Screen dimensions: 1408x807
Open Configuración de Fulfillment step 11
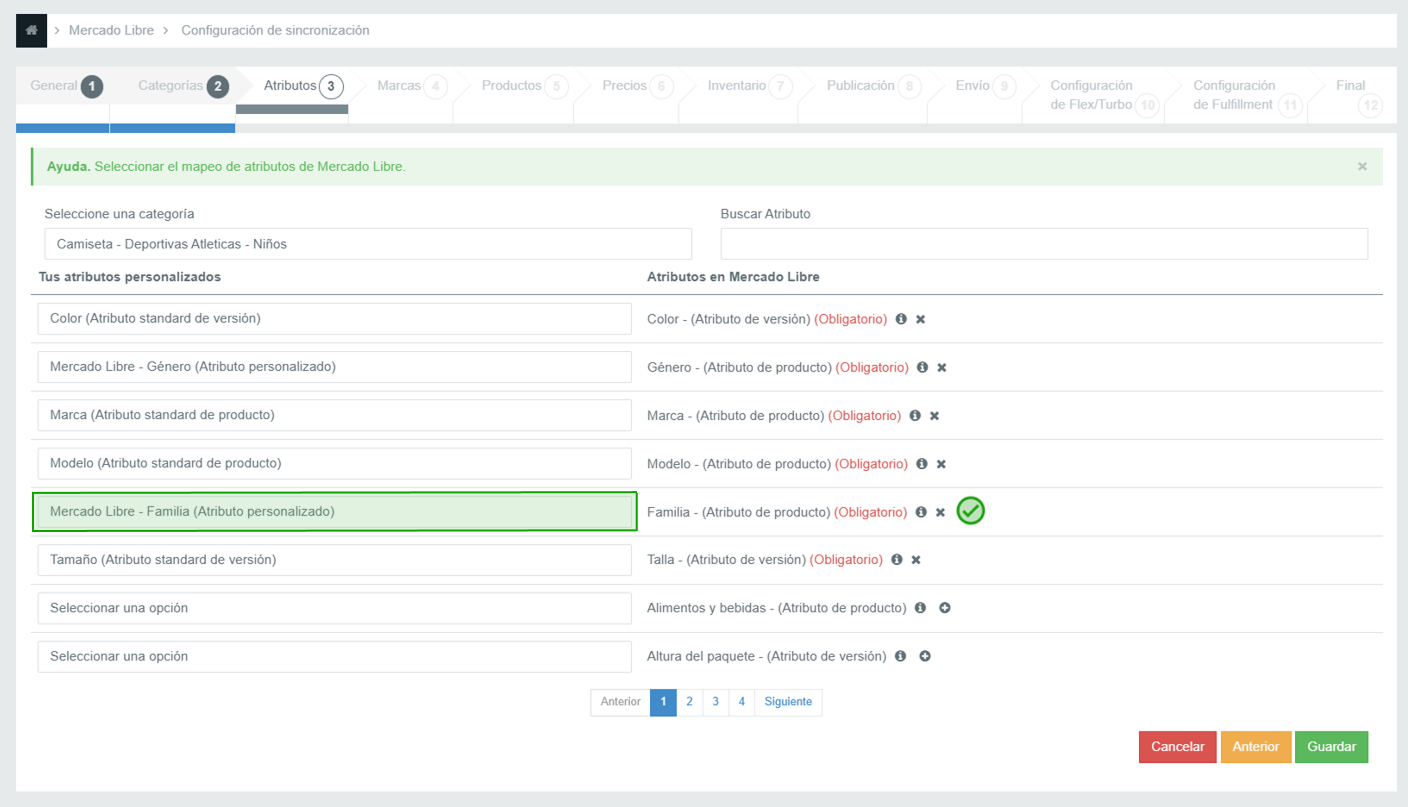coord(1246,95)
